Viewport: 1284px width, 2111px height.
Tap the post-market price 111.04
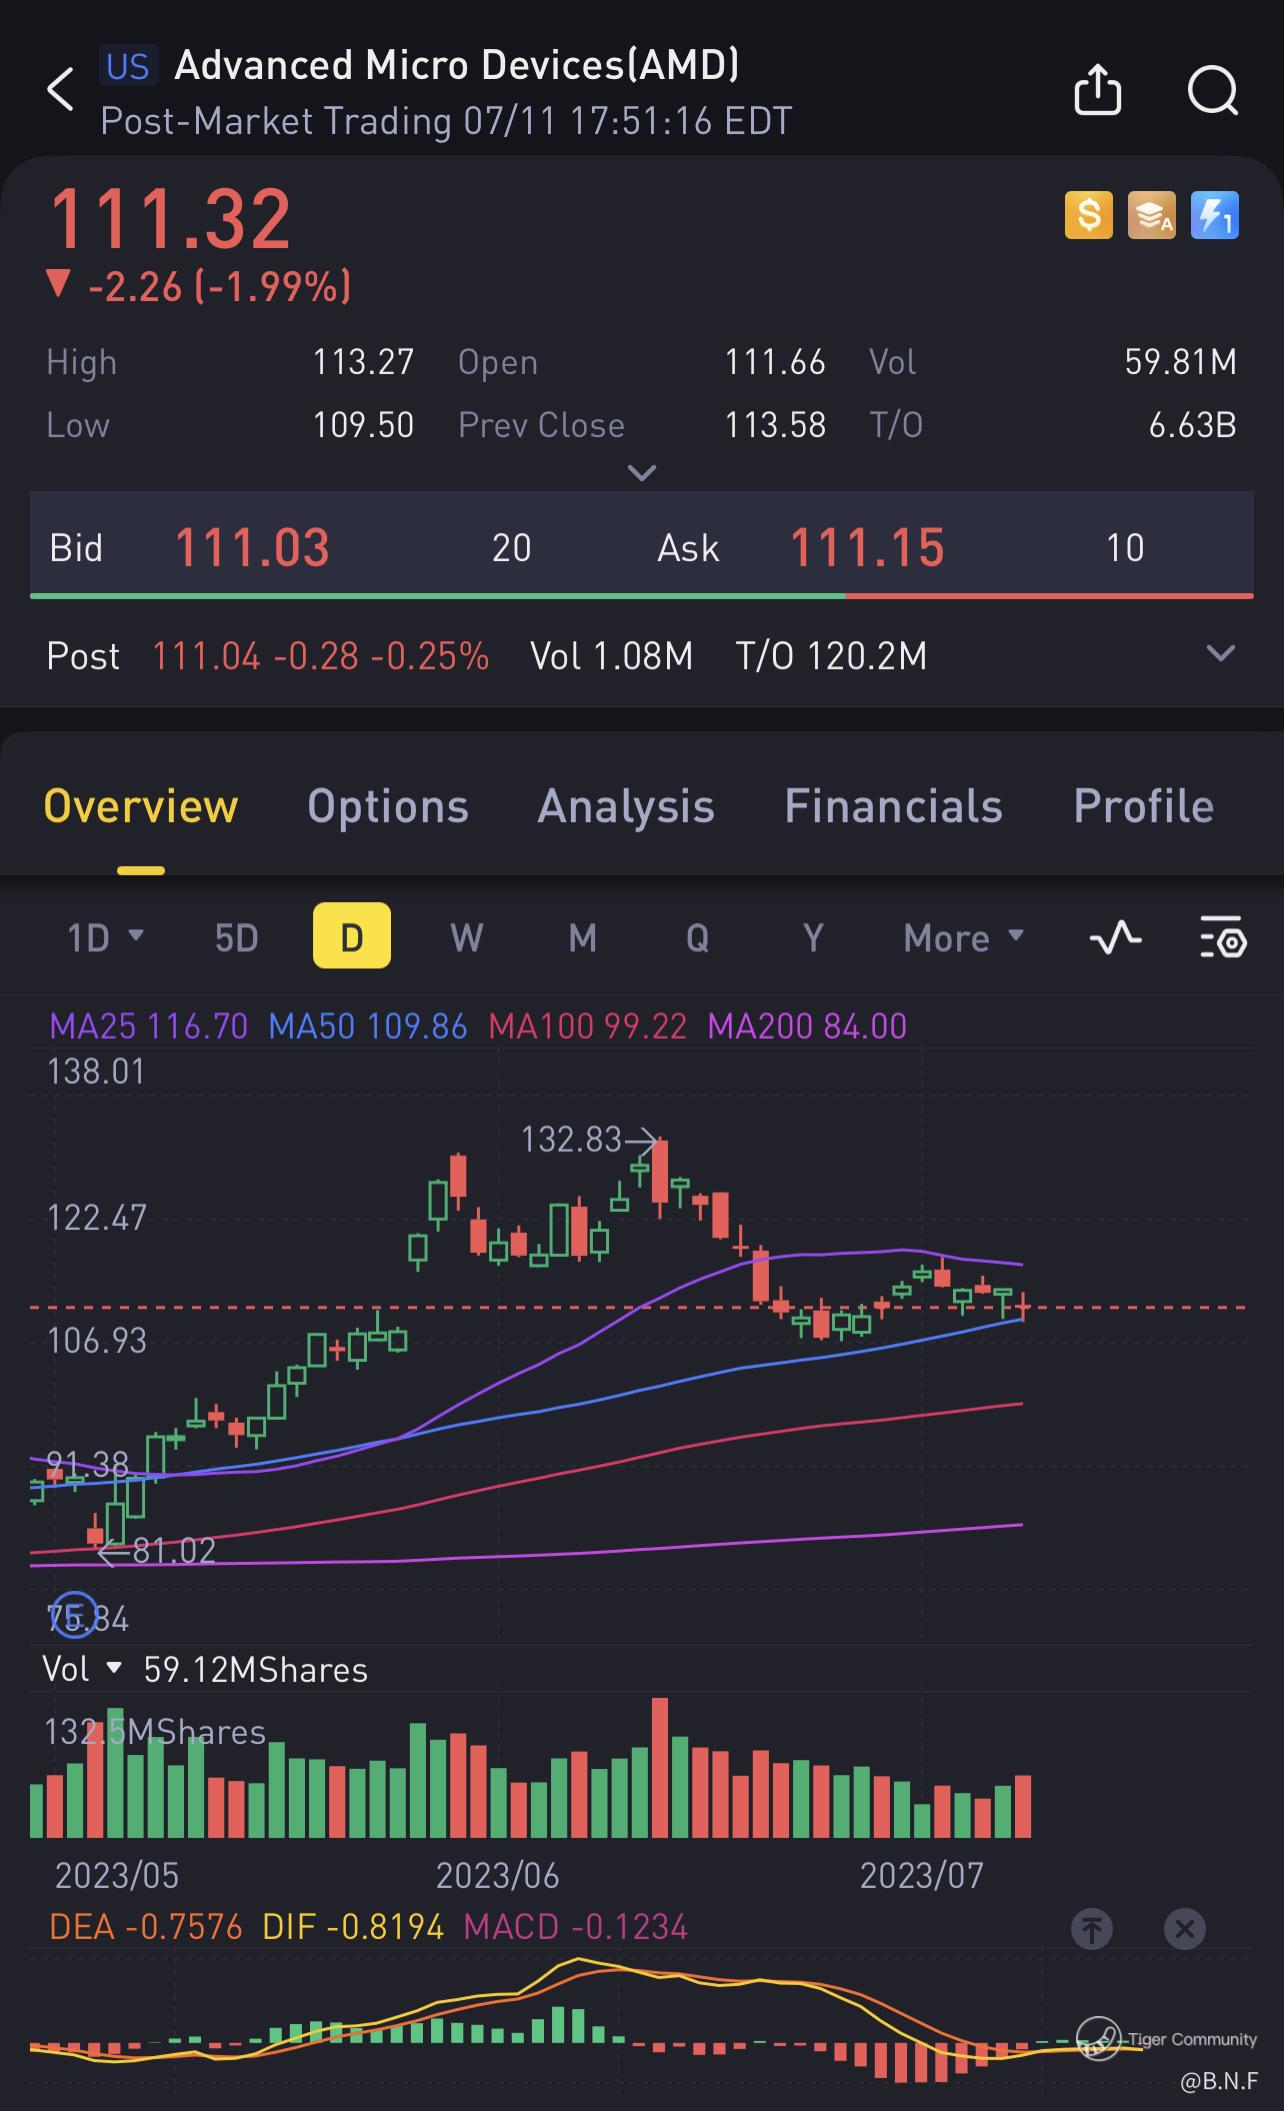[206, 656]
